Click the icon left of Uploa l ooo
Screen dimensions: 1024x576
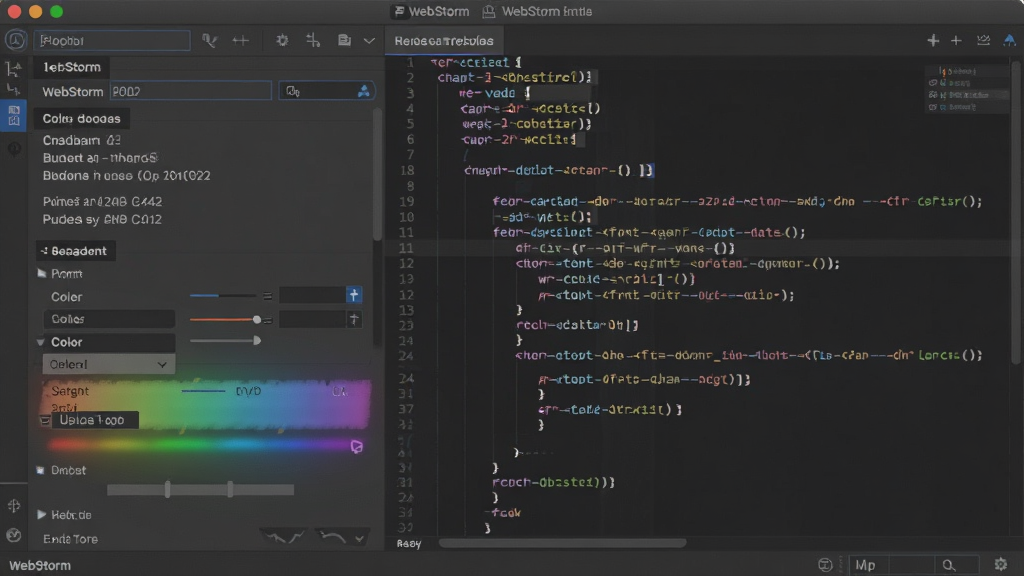pos(45,420)
